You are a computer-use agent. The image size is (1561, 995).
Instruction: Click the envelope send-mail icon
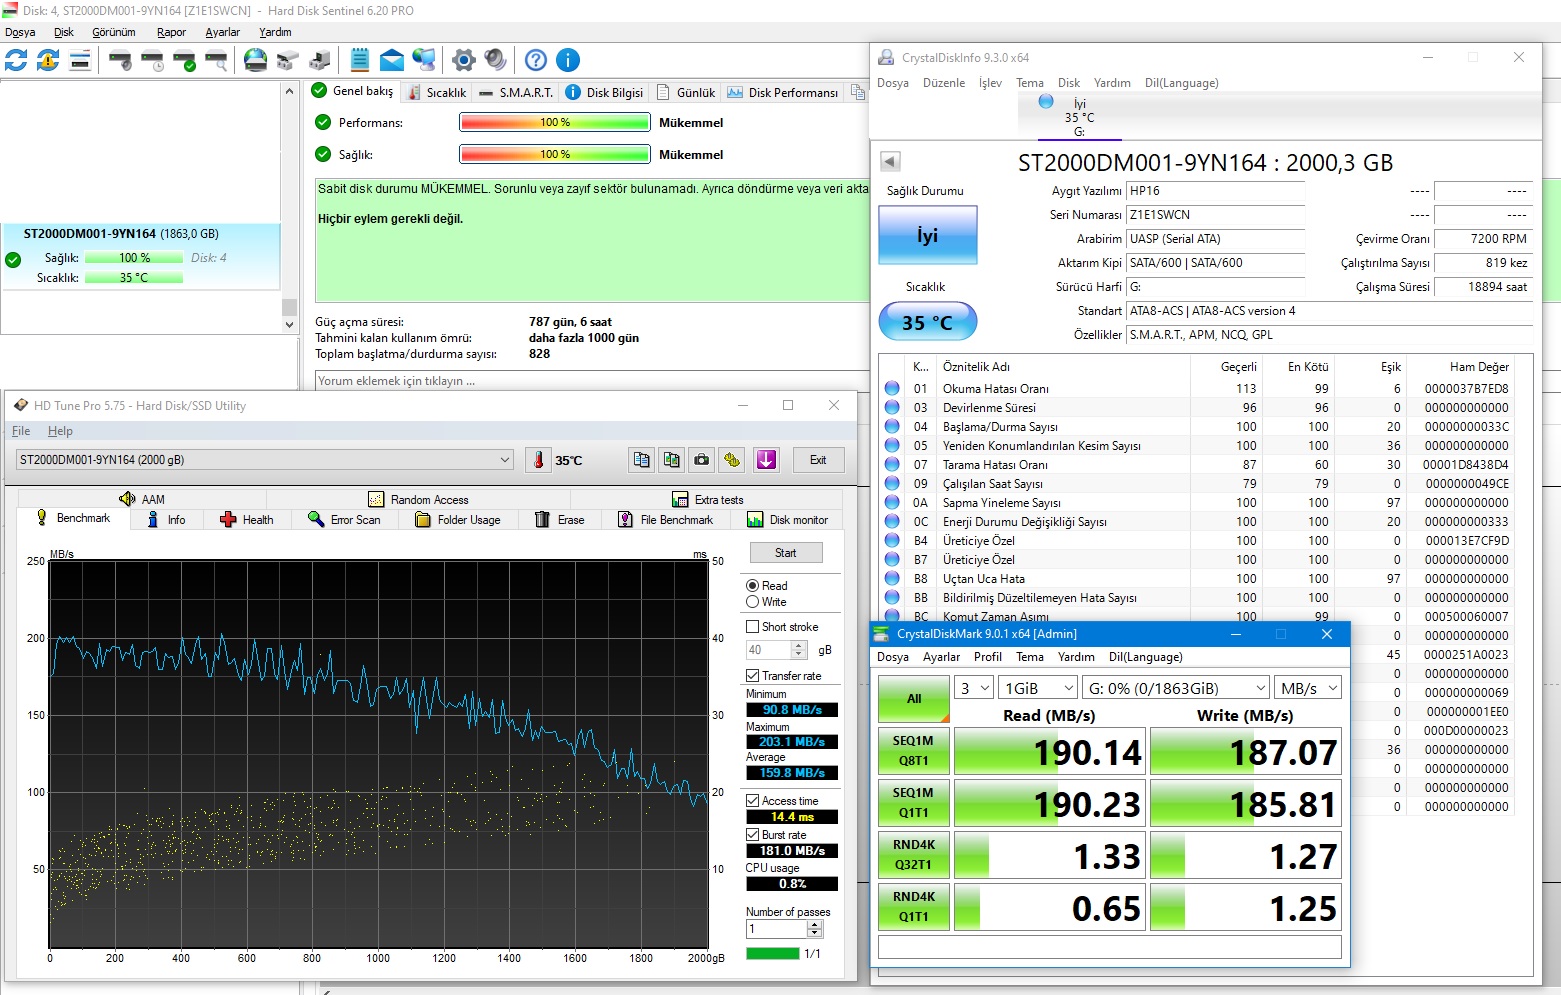[392, 60]
